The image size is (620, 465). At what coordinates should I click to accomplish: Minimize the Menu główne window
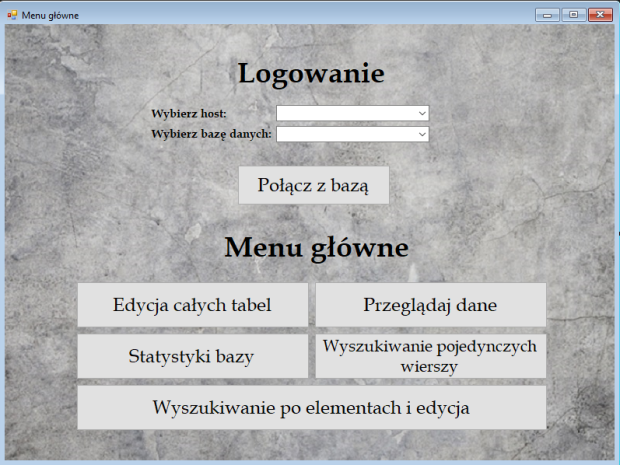point(547,15)
